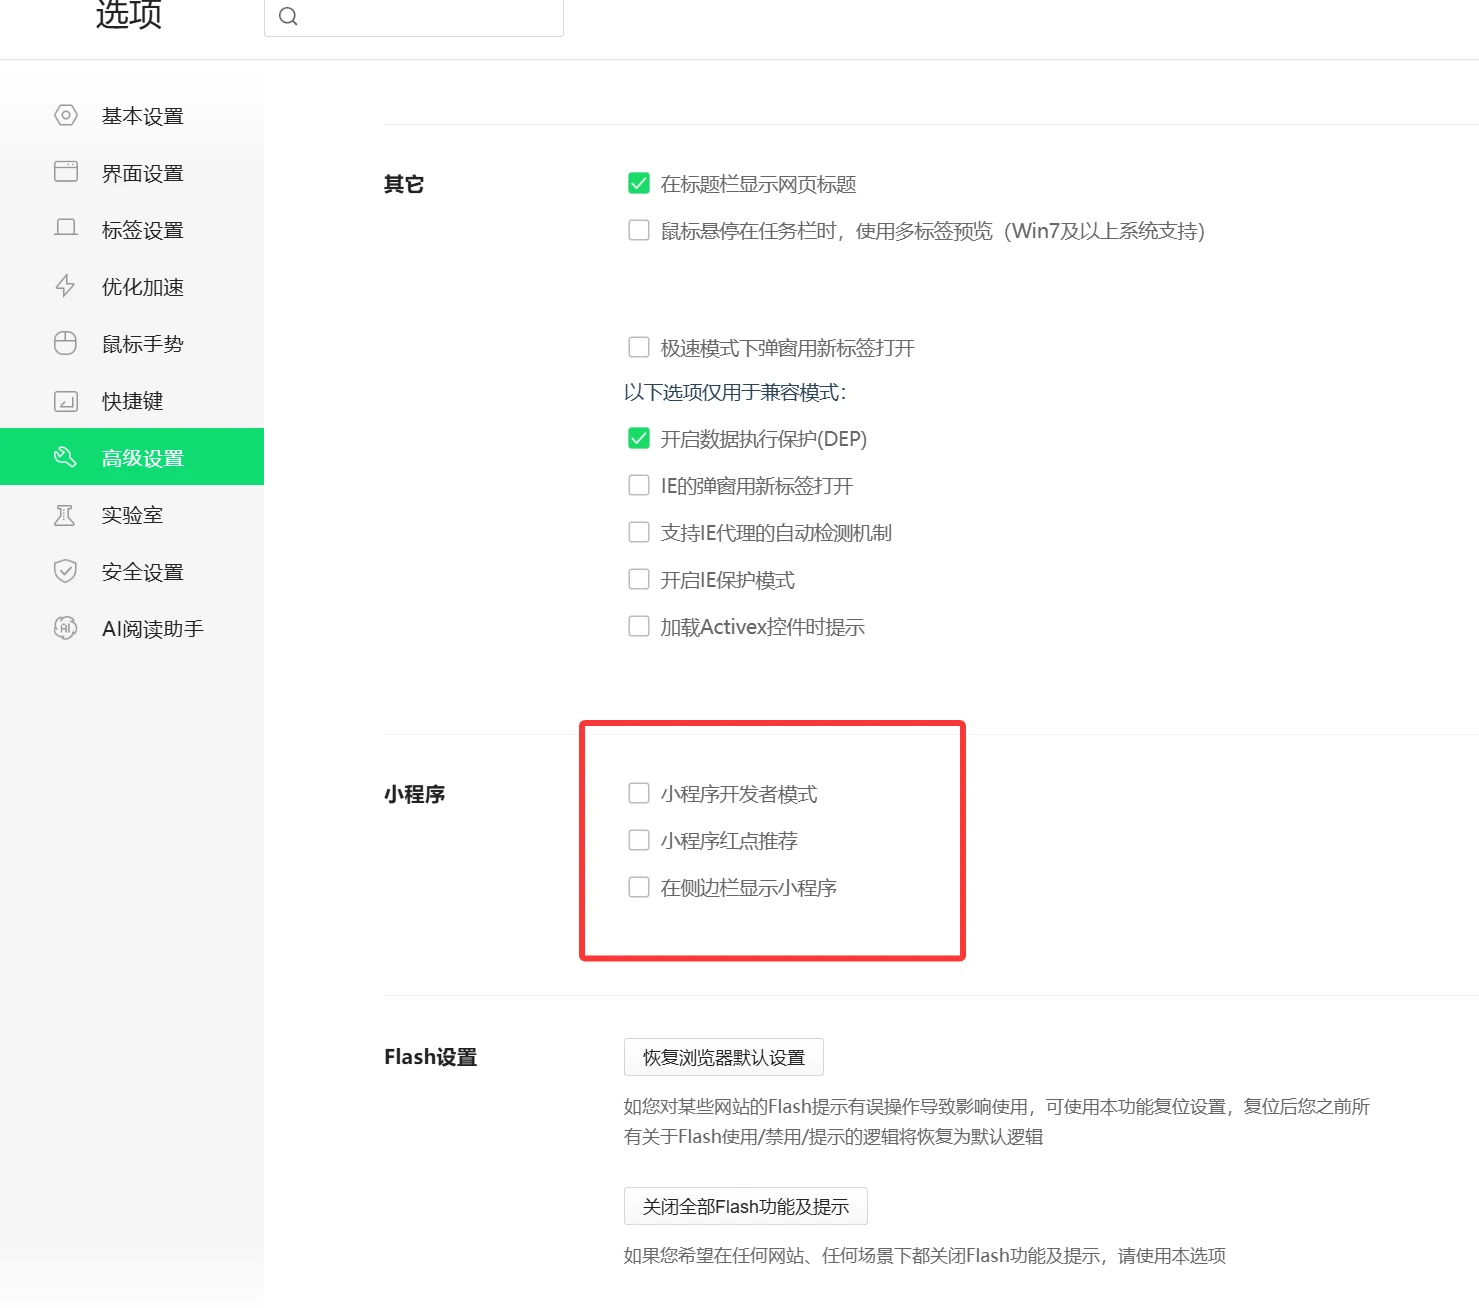Enable 小程序开发者模式
This screenshot has height=1308, width=1479.
pos(639,792)
